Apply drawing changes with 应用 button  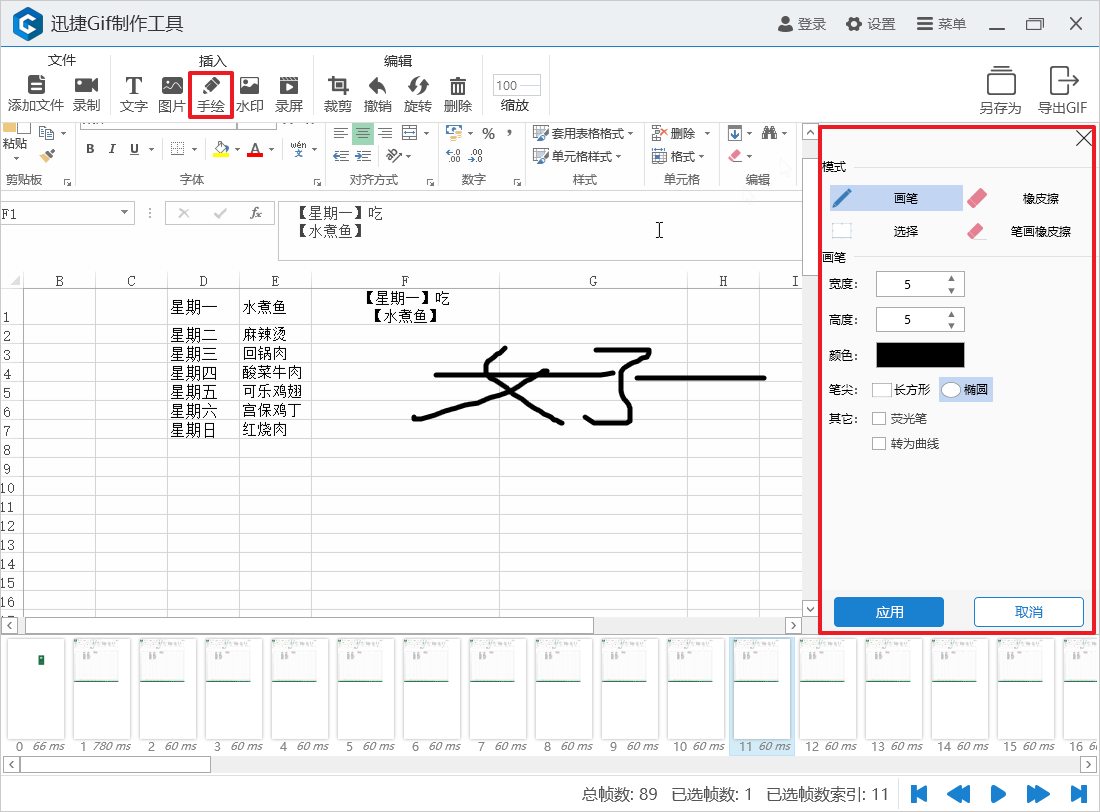pos(888,611)
